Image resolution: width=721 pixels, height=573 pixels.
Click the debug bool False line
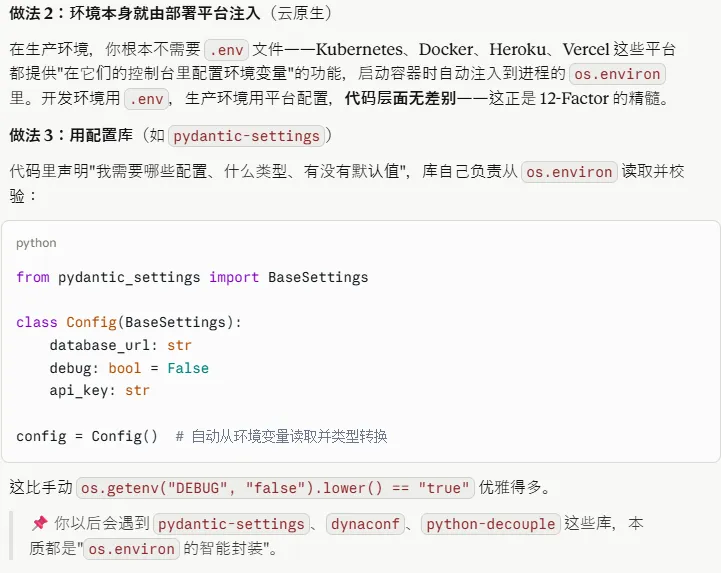[129, 368]
